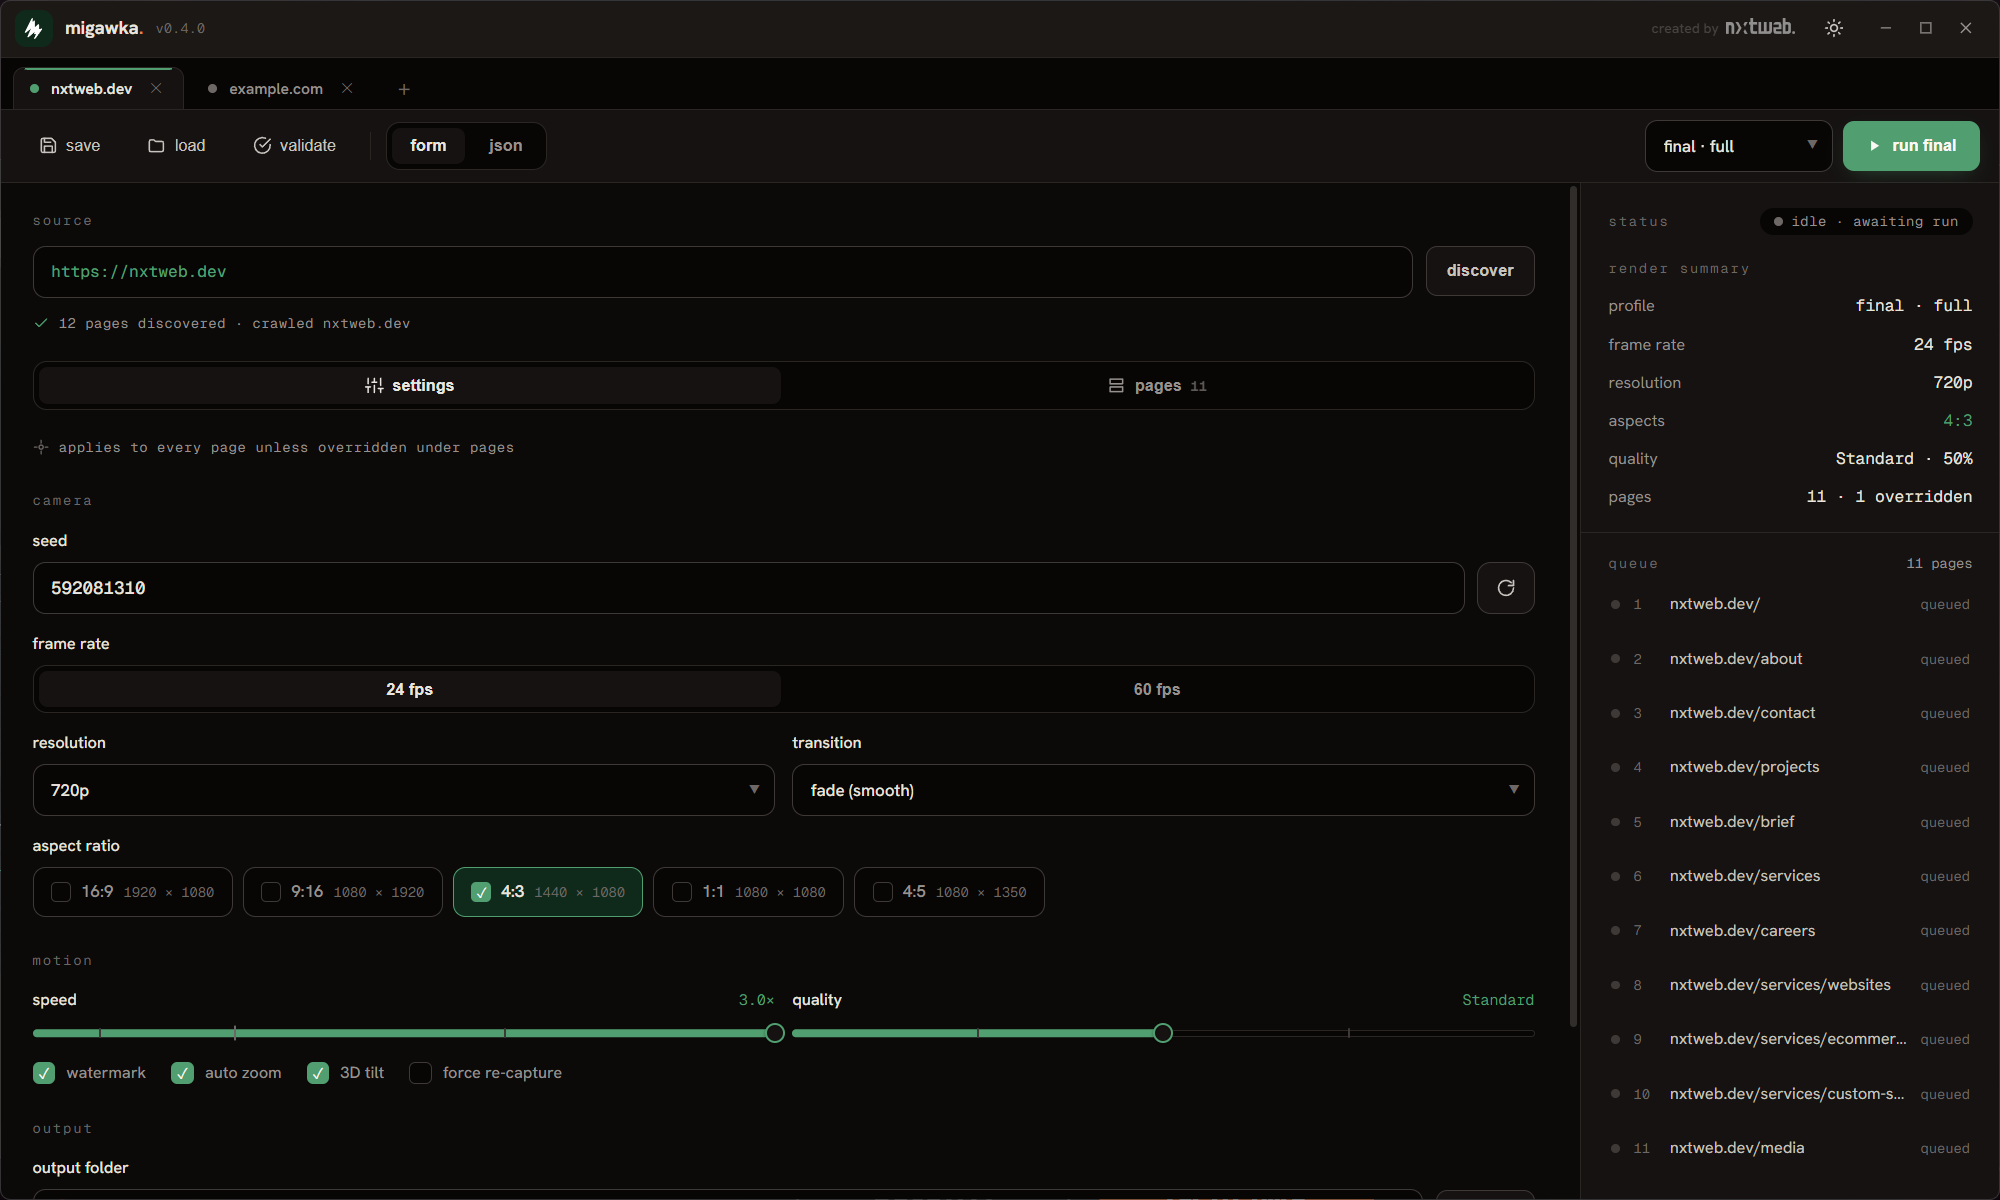Add a new tab with plus icon

point(404,89)
